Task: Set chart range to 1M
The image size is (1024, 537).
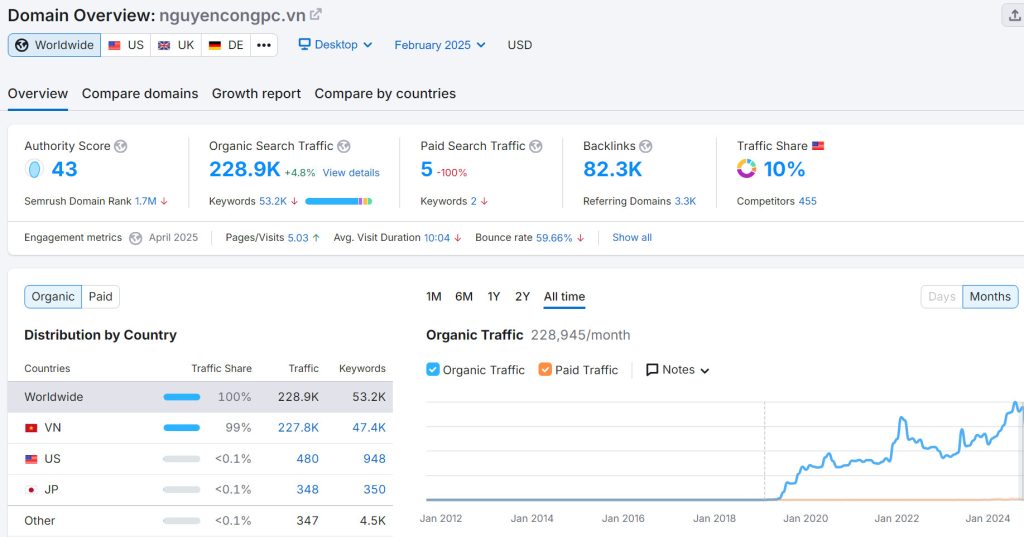Action: click(434, 297)
